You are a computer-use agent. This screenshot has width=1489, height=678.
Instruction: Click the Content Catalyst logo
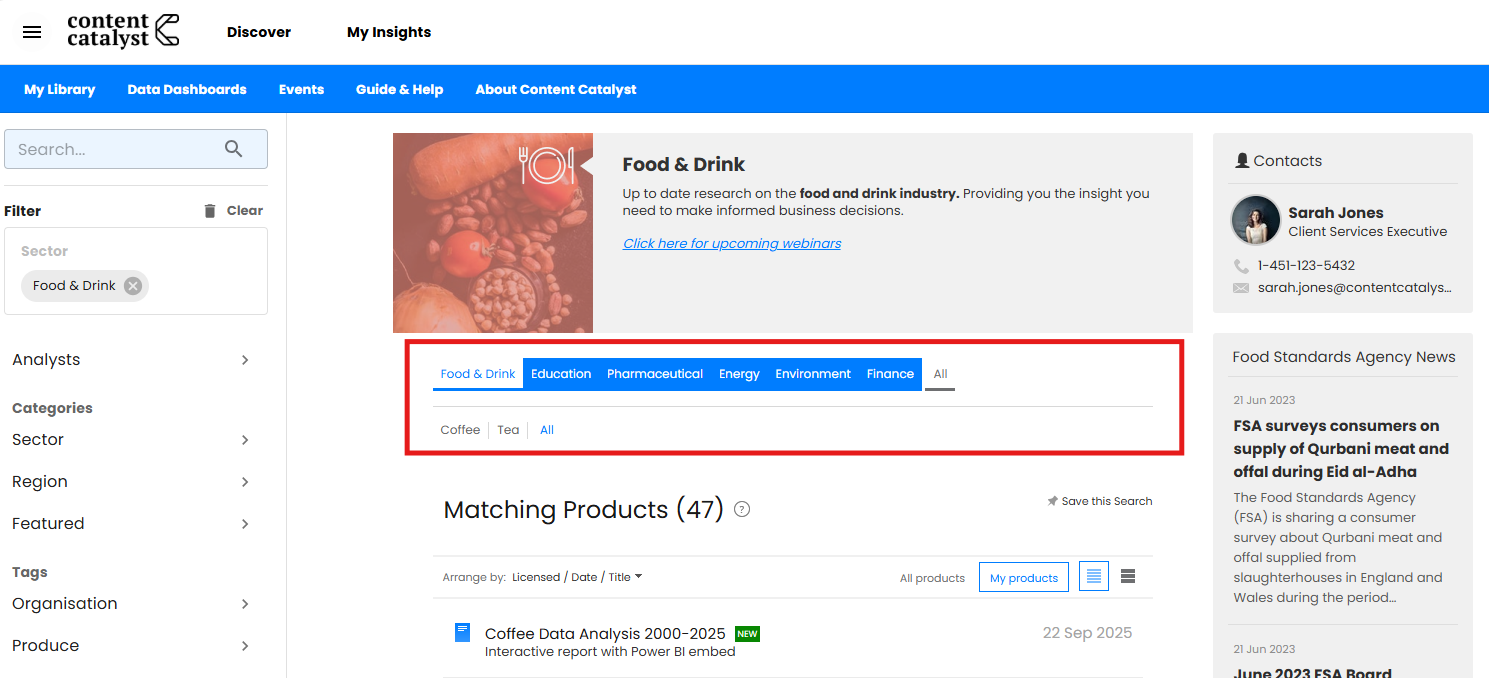[x=123, y=31]
